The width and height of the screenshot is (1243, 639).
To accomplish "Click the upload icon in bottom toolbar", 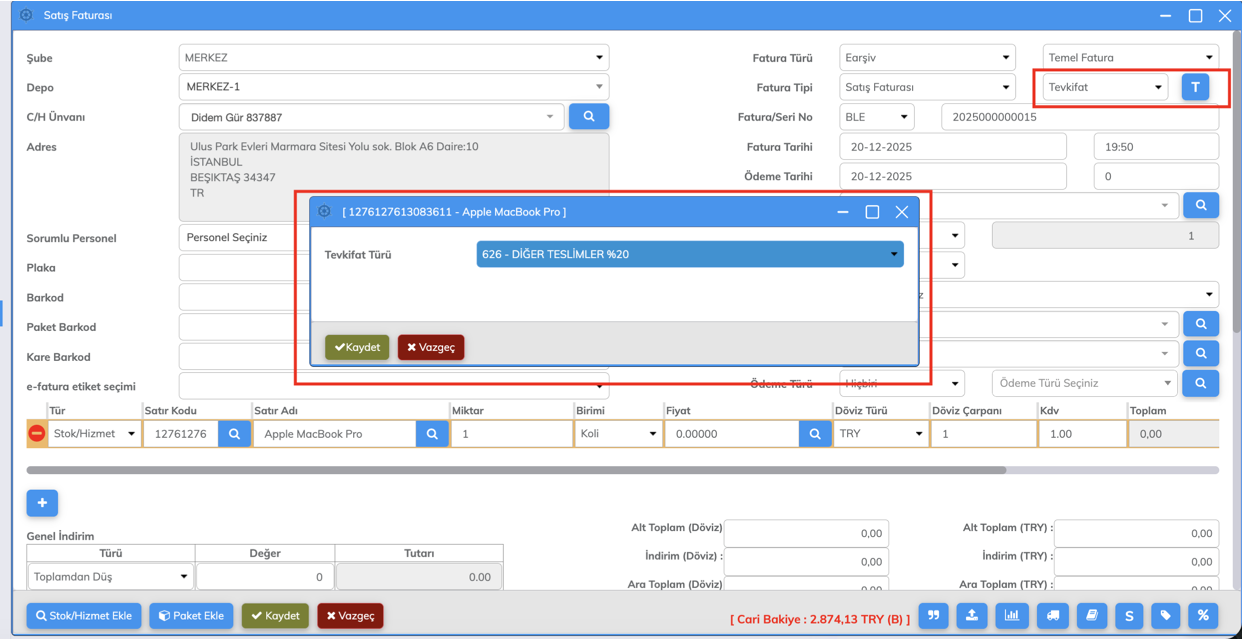I will [x=972, y=616].
